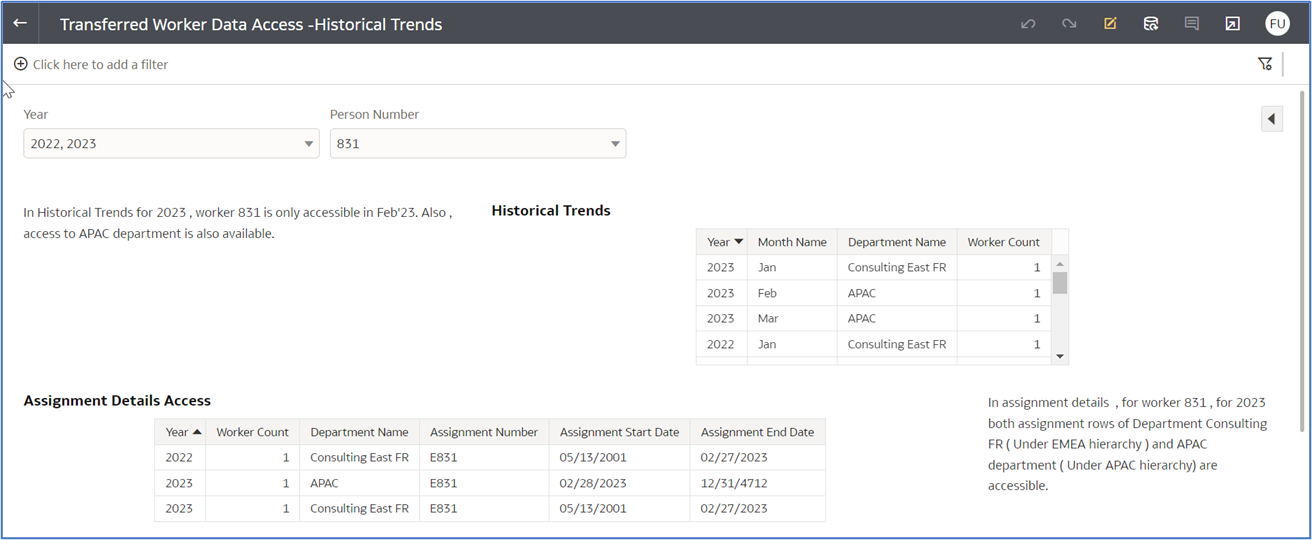Image resolution: width=1312 pixels, height=540 pixels.
Task: Open the filter bar settings funnel icon
Action: click(x=1265, y=64)
